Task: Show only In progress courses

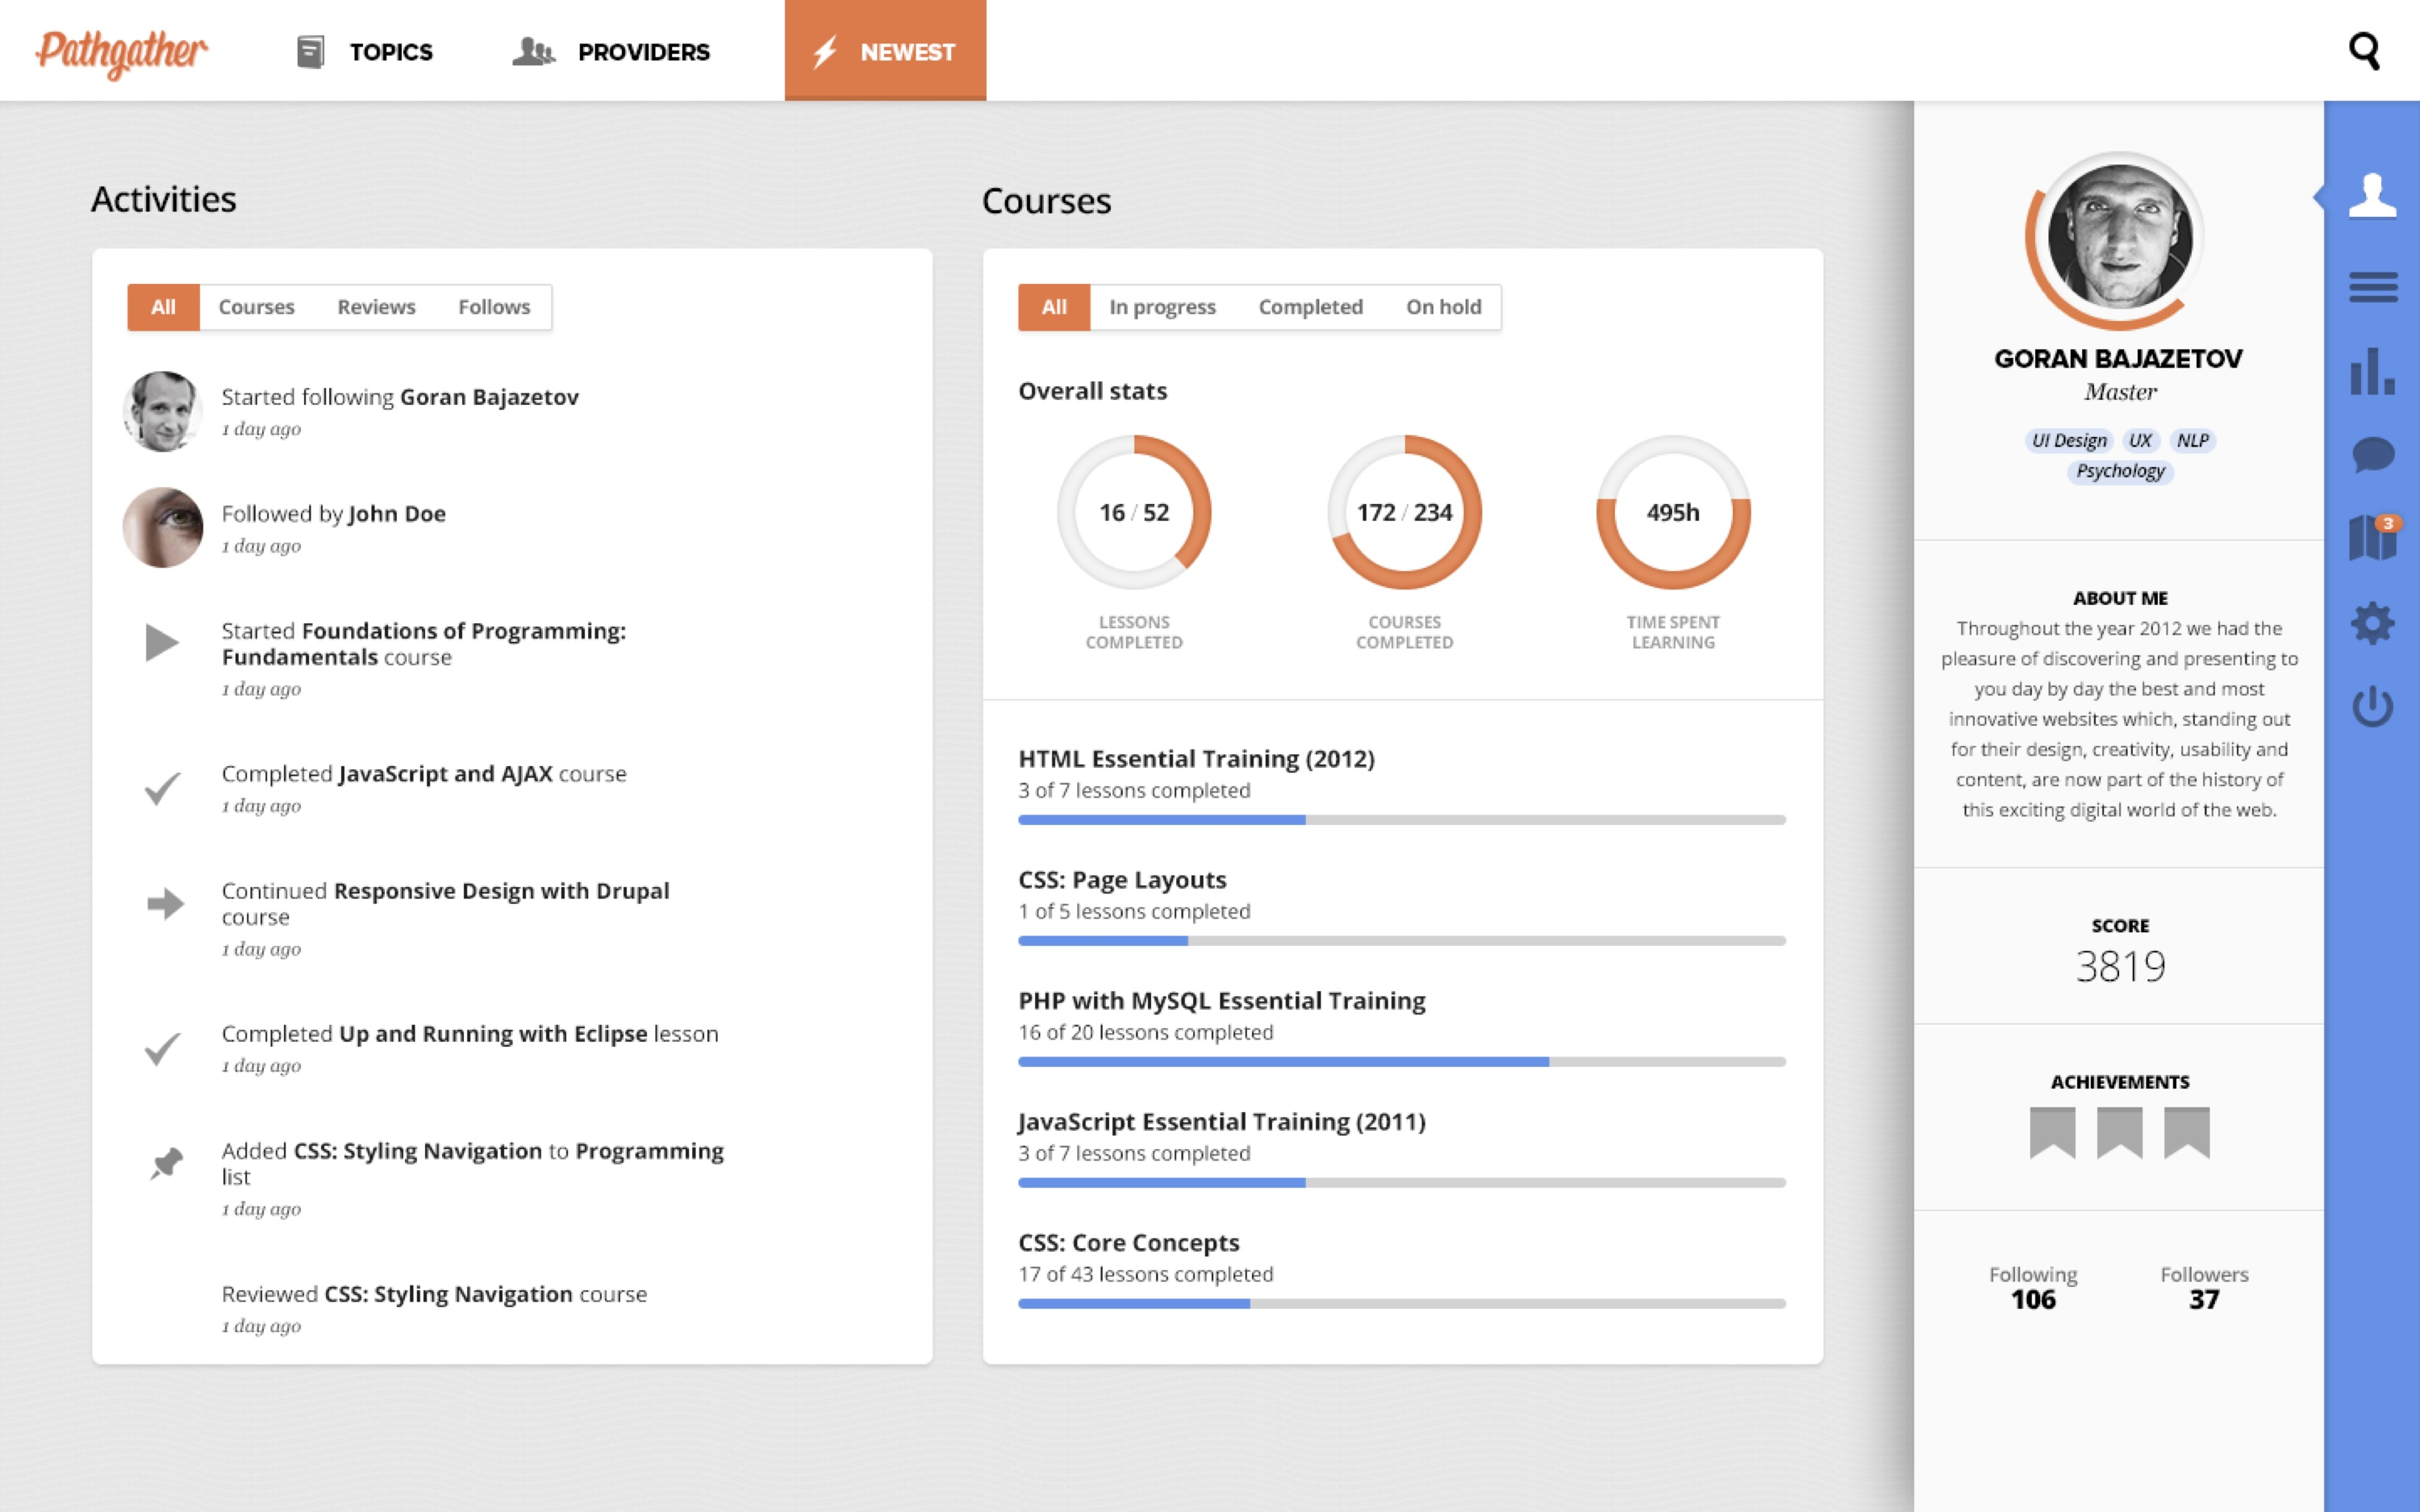Action: [1162, 307]
